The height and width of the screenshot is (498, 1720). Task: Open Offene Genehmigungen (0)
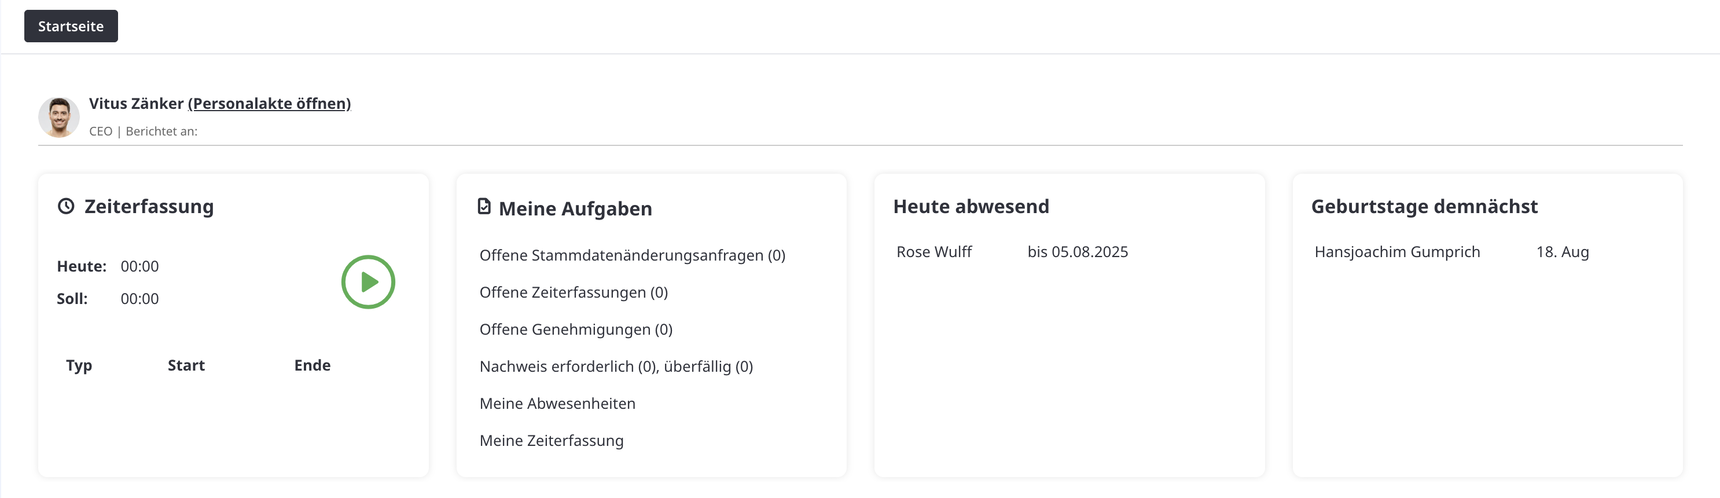click(576, 329)
